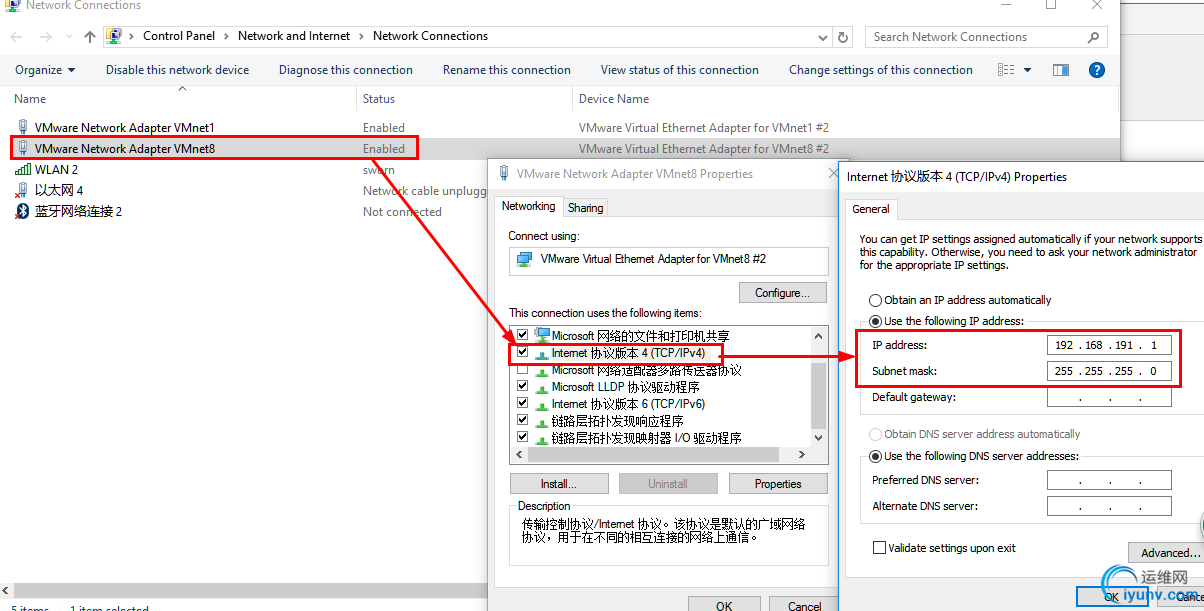Go up one level with Up arrow
Screen dimensions: 1204x611
point(90,37)
